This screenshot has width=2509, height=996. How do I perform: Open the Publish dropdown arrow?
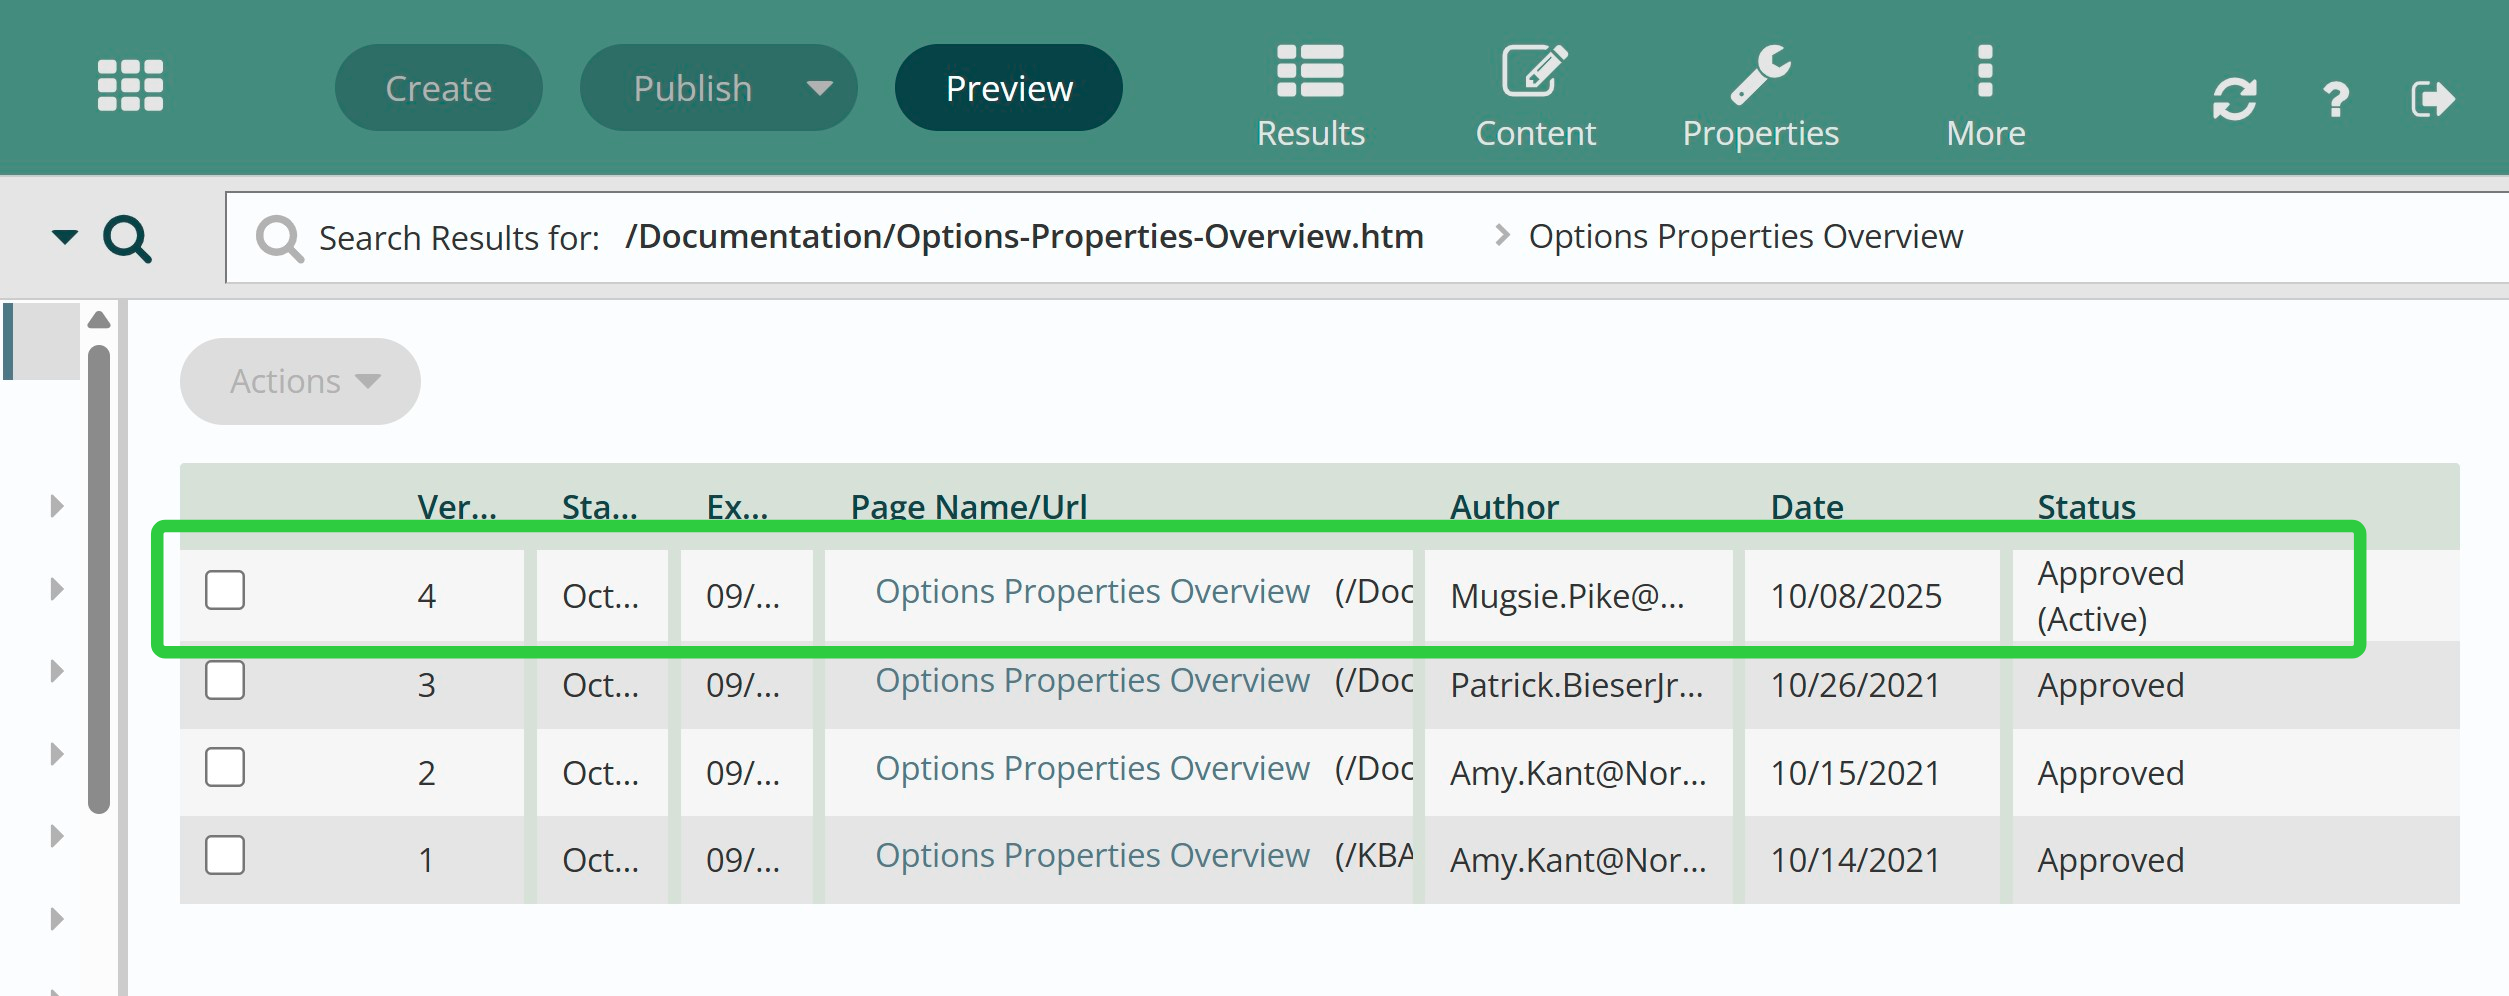tap(819, 88)
